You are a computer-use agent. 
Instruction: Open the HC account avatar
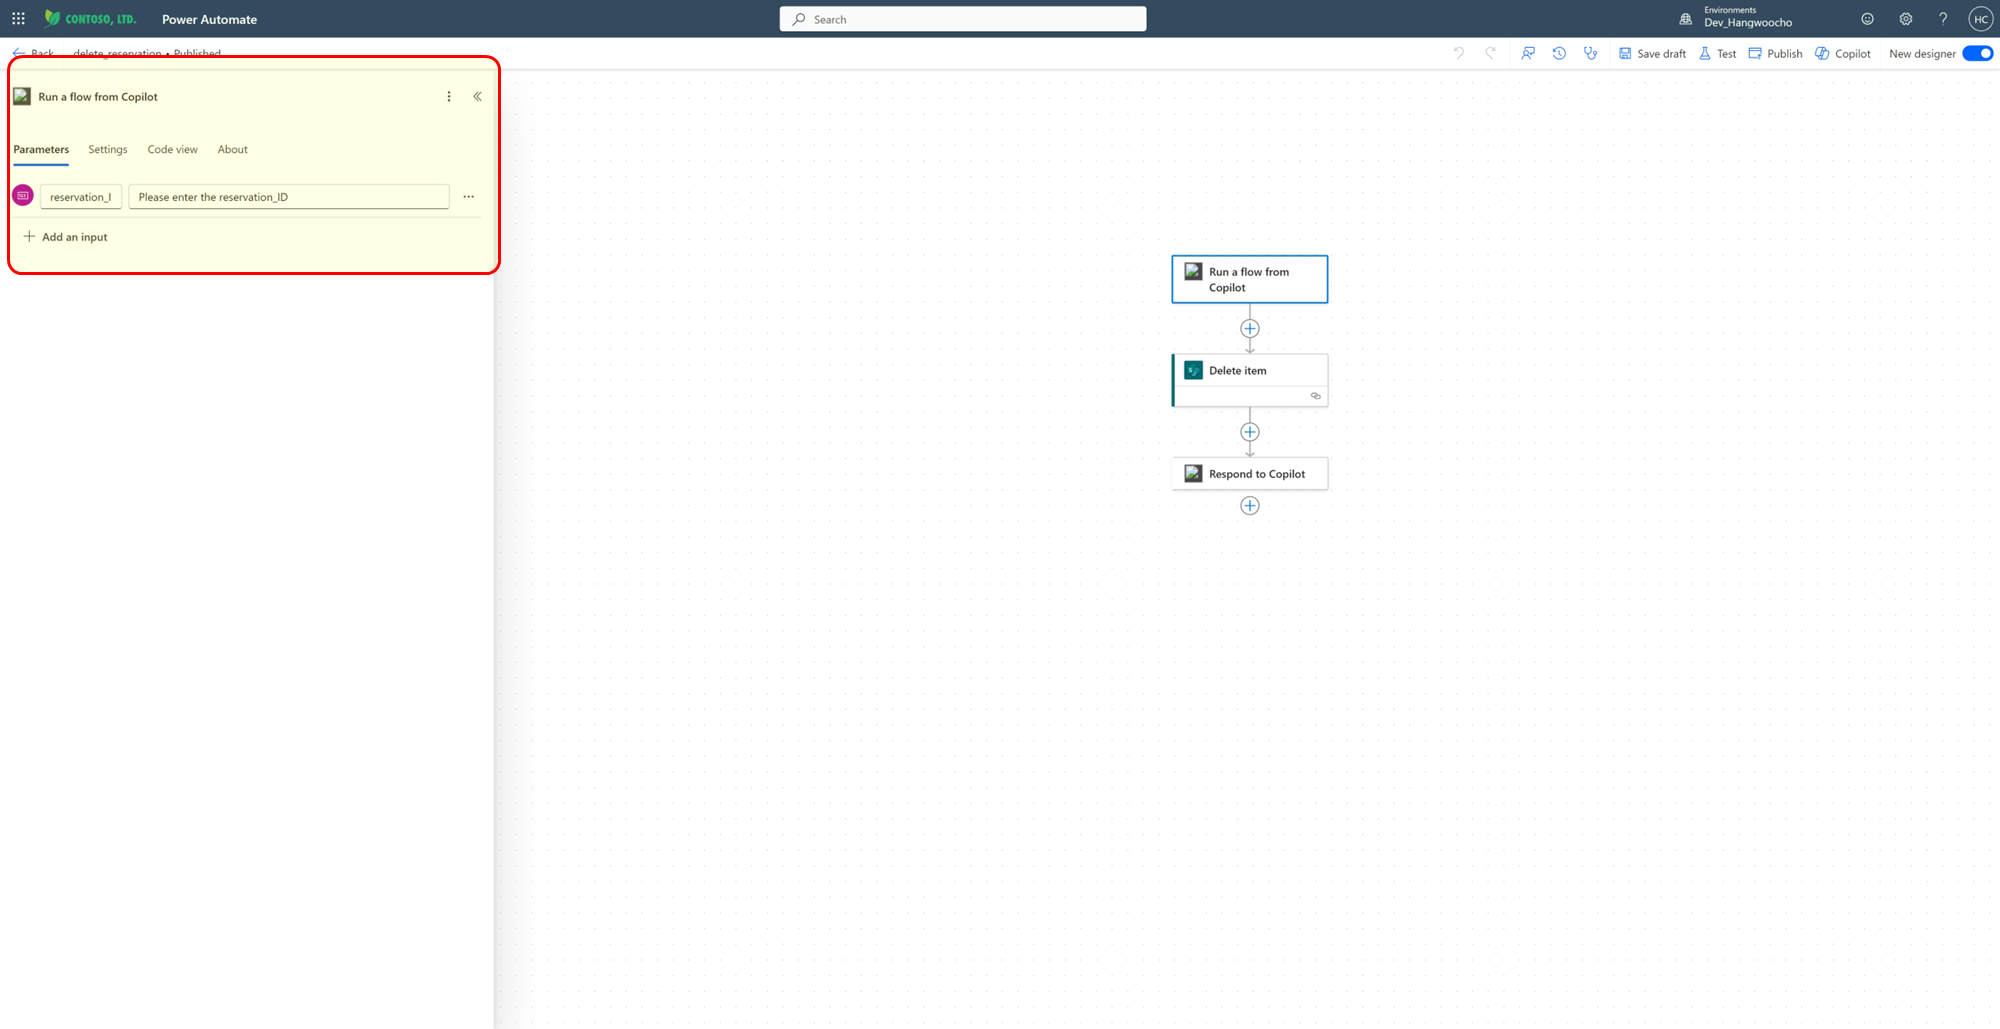(x=1980, y=19)
